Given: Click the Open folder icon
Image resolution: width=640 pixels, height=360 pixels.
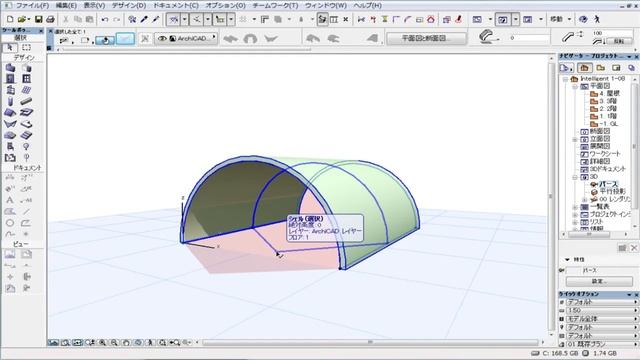Looking at the screenshot, I should click(22, 19).
